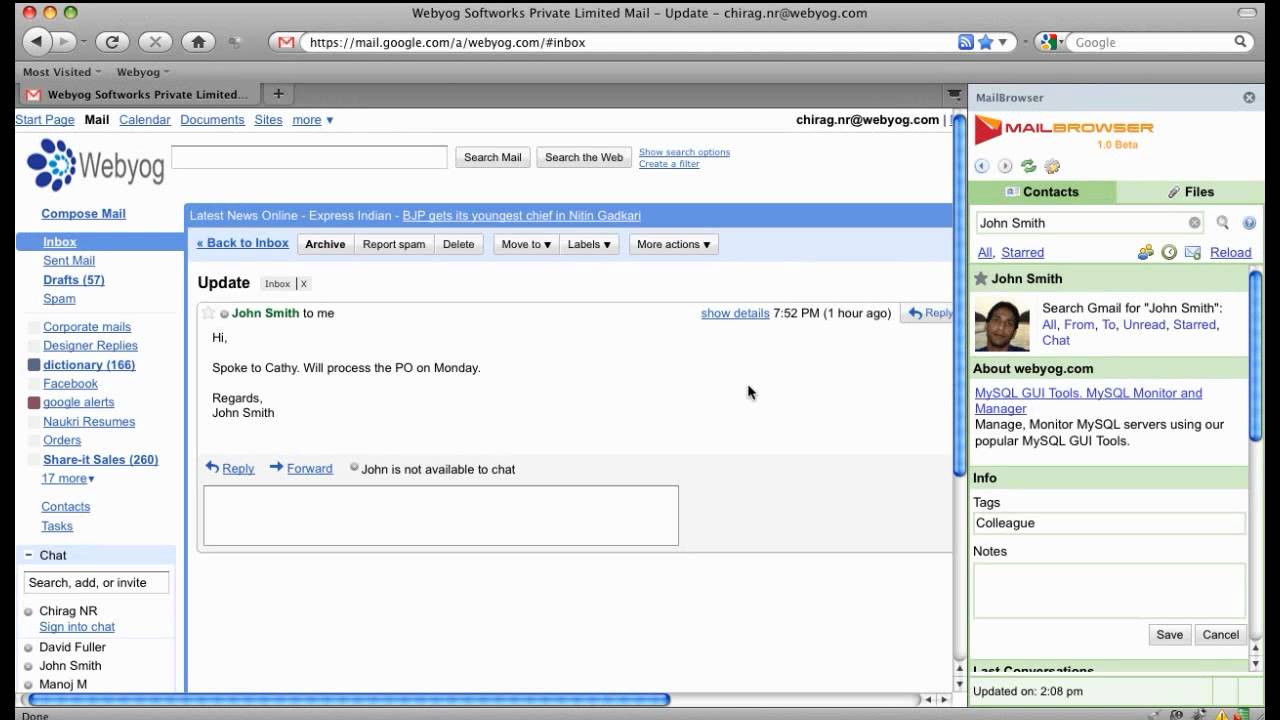
Task: Open Calendar in top navigation
Action: click(145, 120)
